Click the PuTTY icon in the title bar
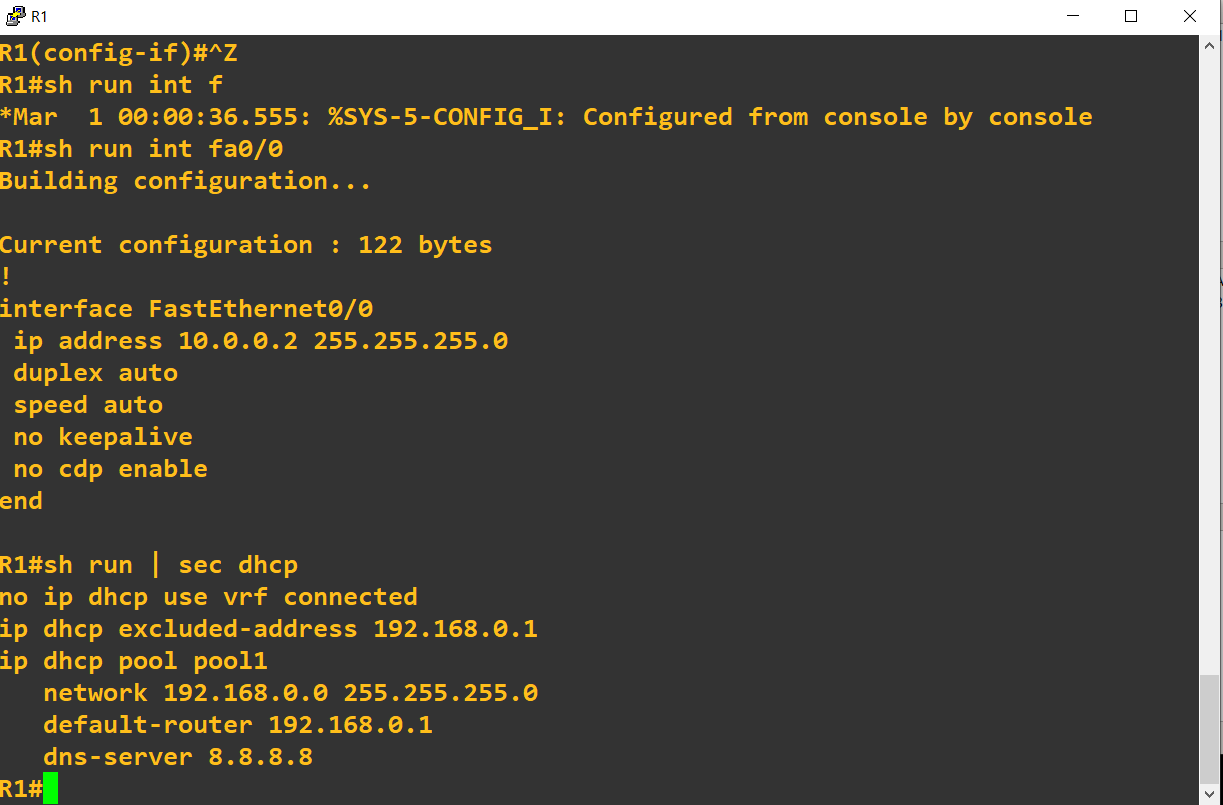Image resolution: width=1223 pixels, height=805 pixels. [14, 15]
